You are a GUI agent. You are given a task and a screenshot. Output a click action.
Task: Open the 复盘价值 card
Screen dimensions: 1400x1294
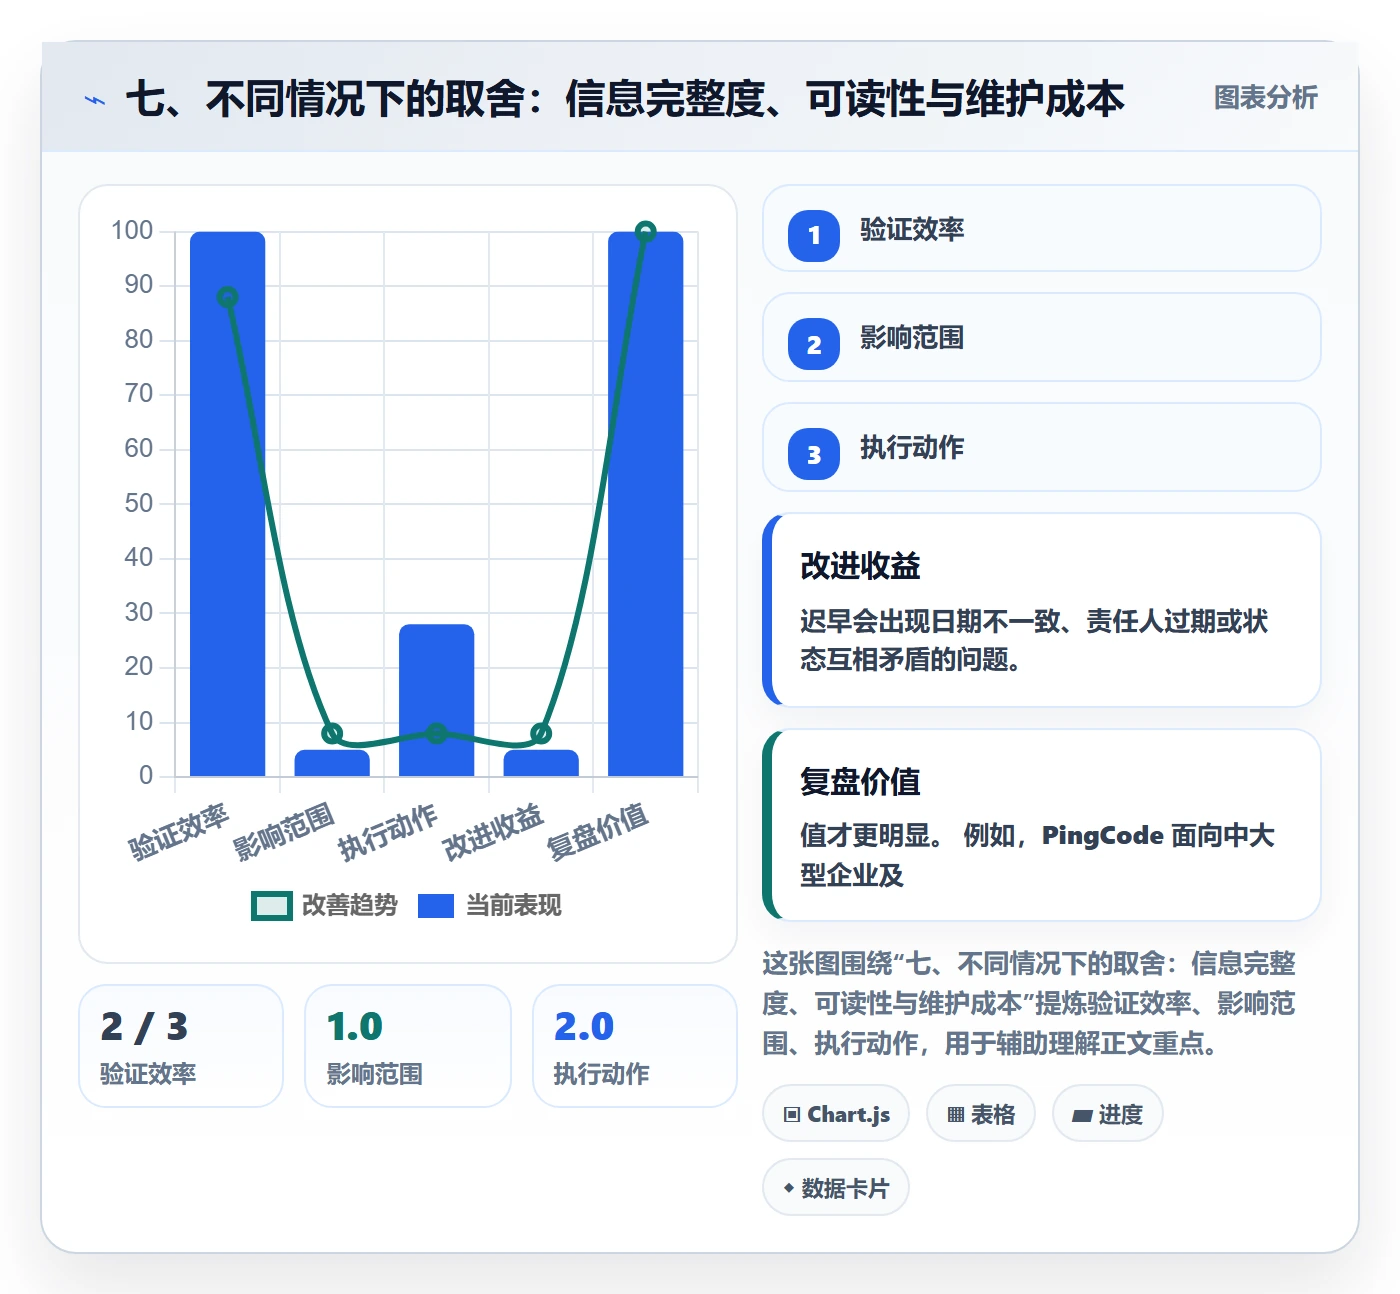[x=1041, y=825]
